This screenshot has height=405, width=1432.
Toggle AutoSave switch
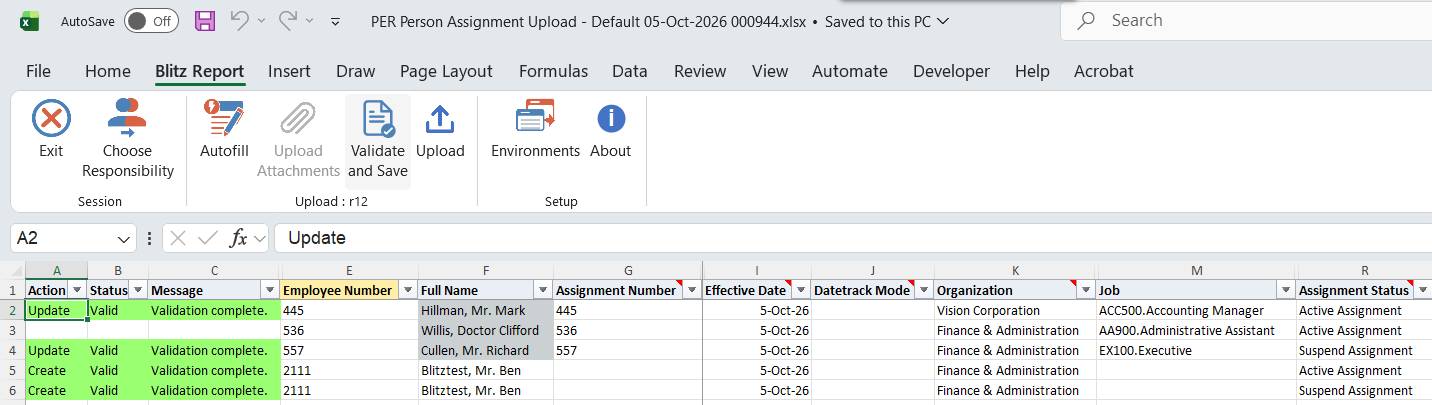tap(152, 21)
